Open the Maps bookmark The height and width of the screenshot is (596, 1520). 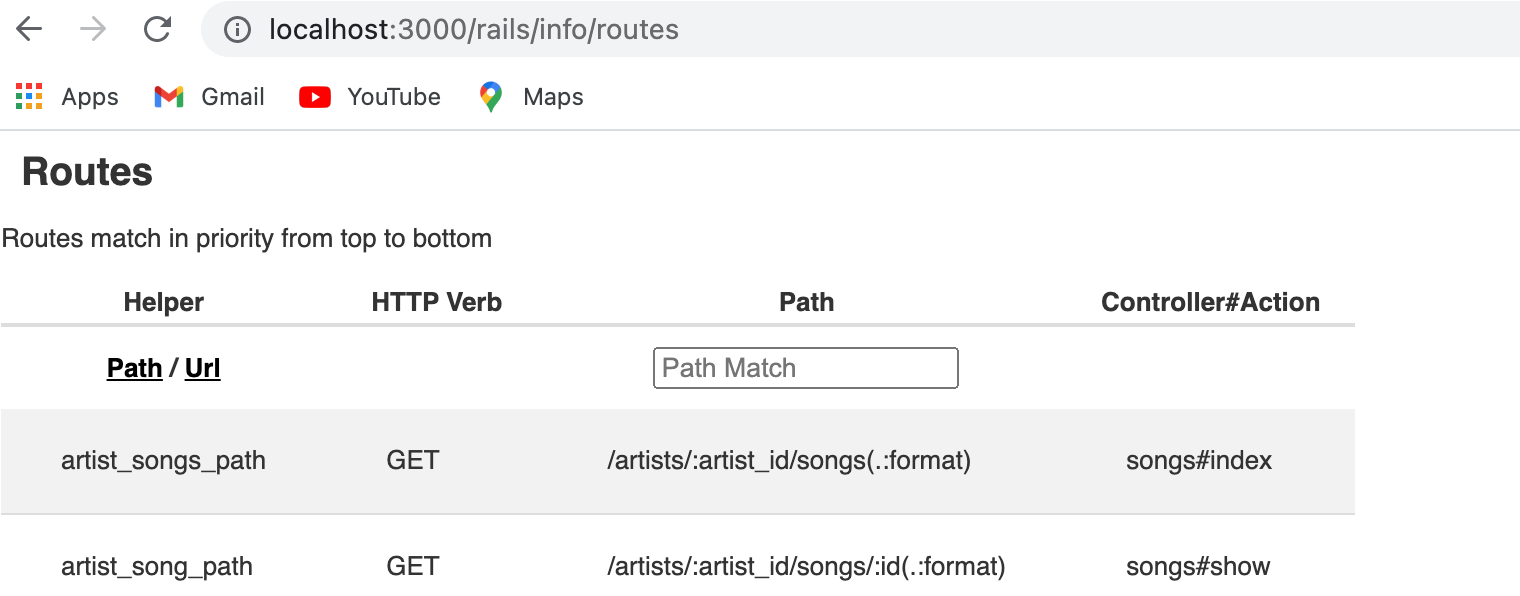coord(530,96)
